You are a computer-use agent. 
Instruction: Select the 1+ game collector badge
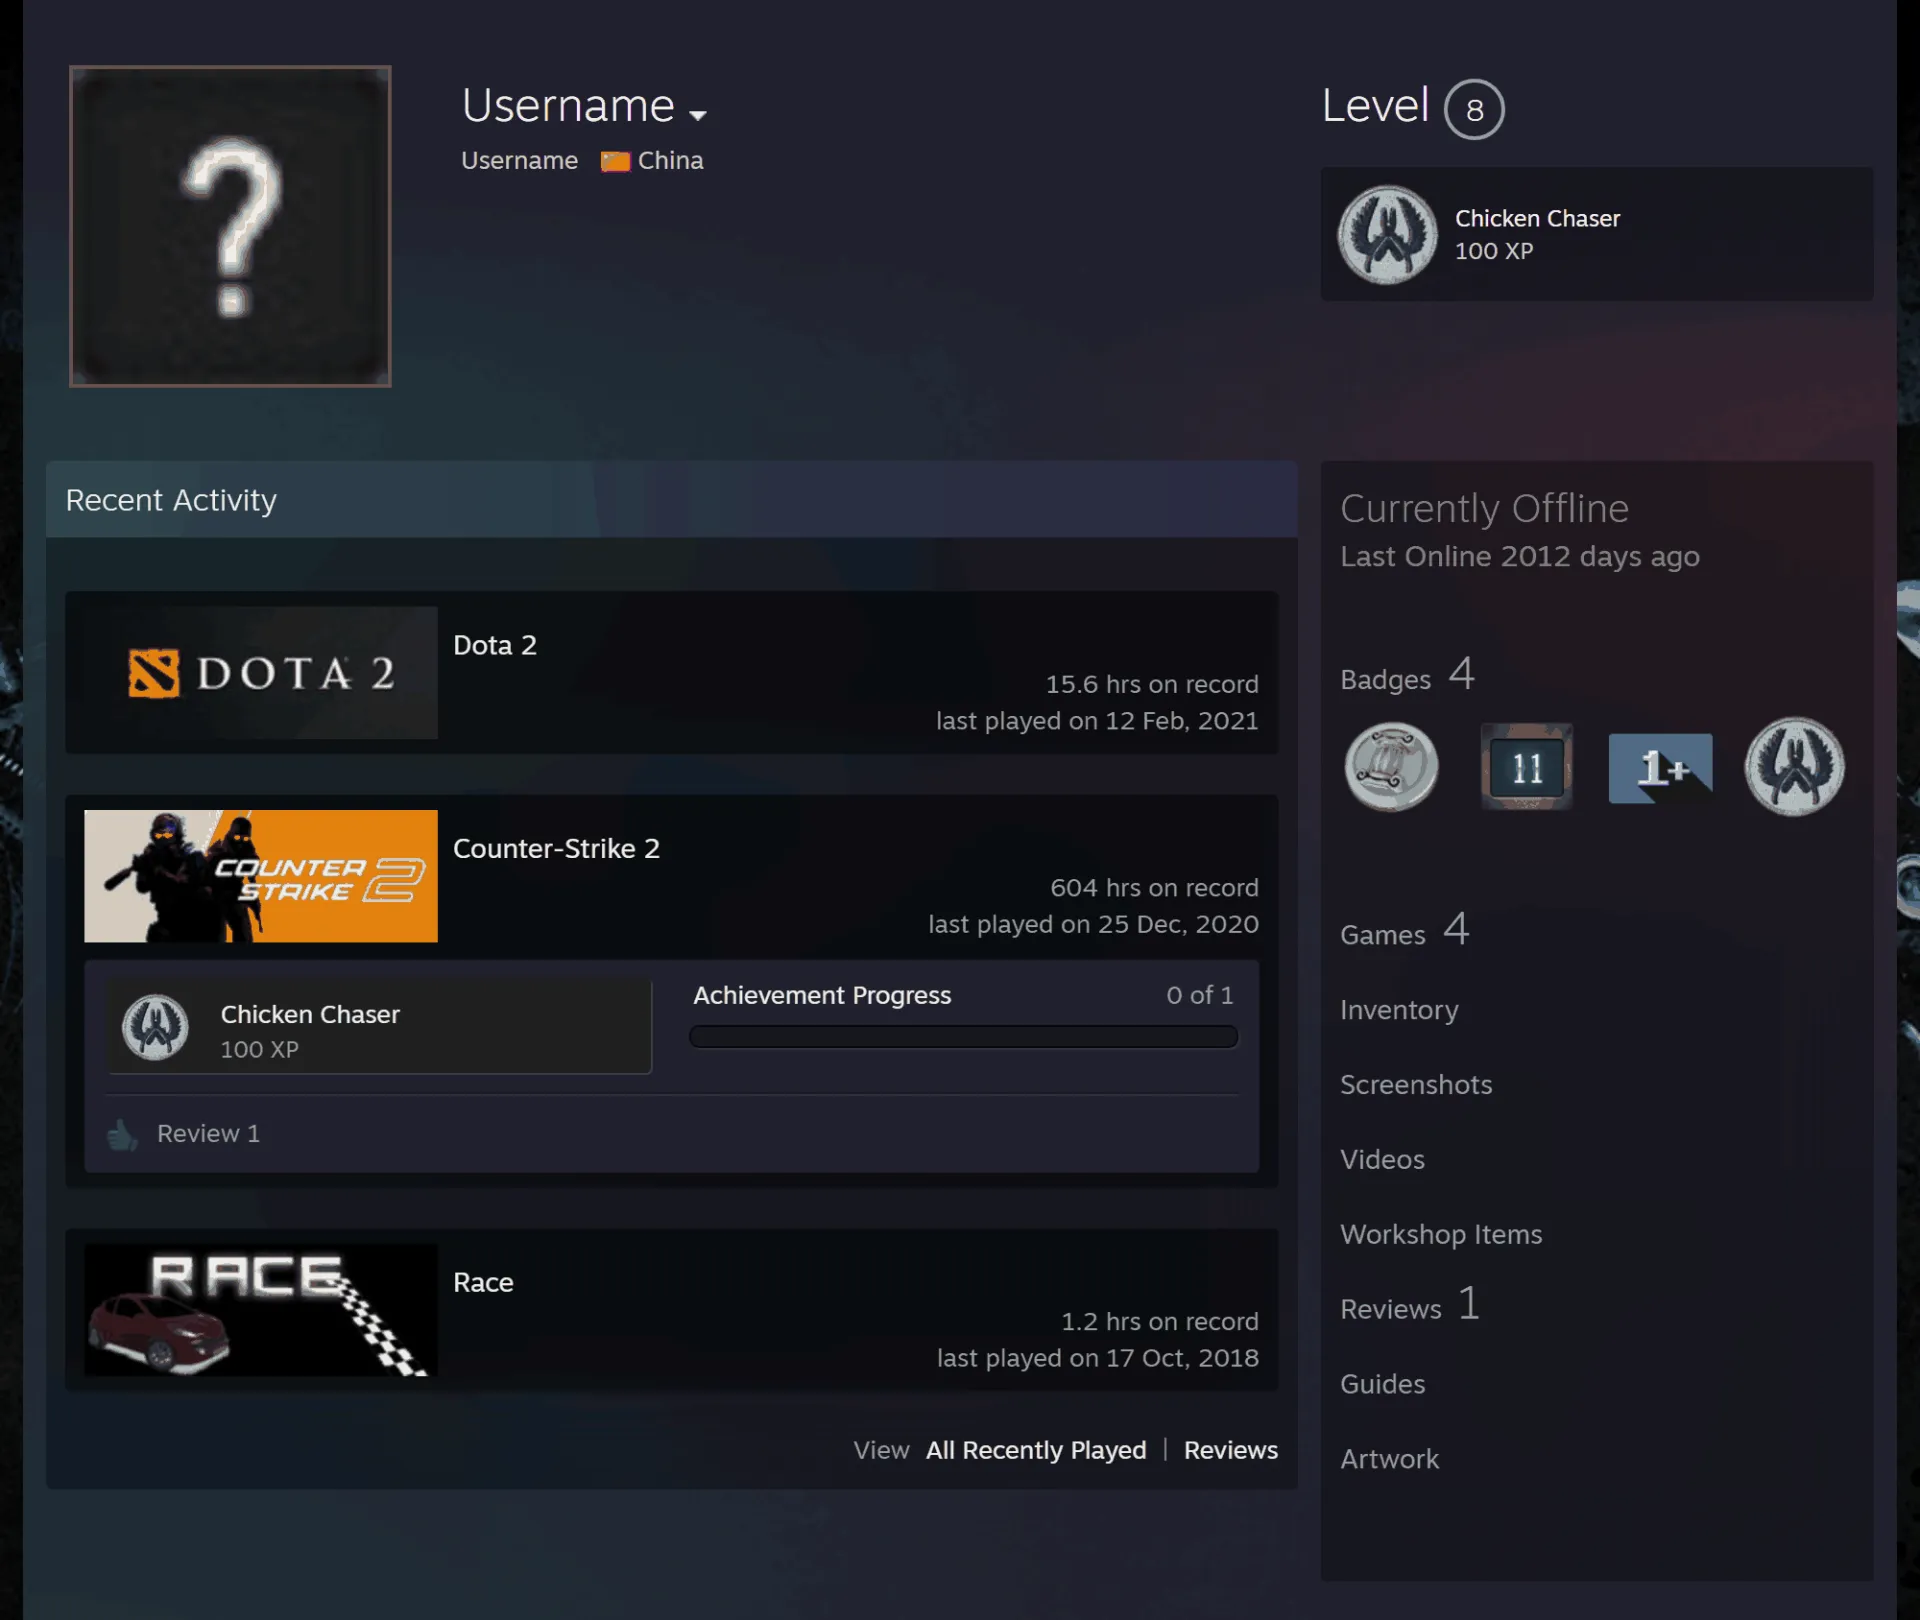point(1660,768)
